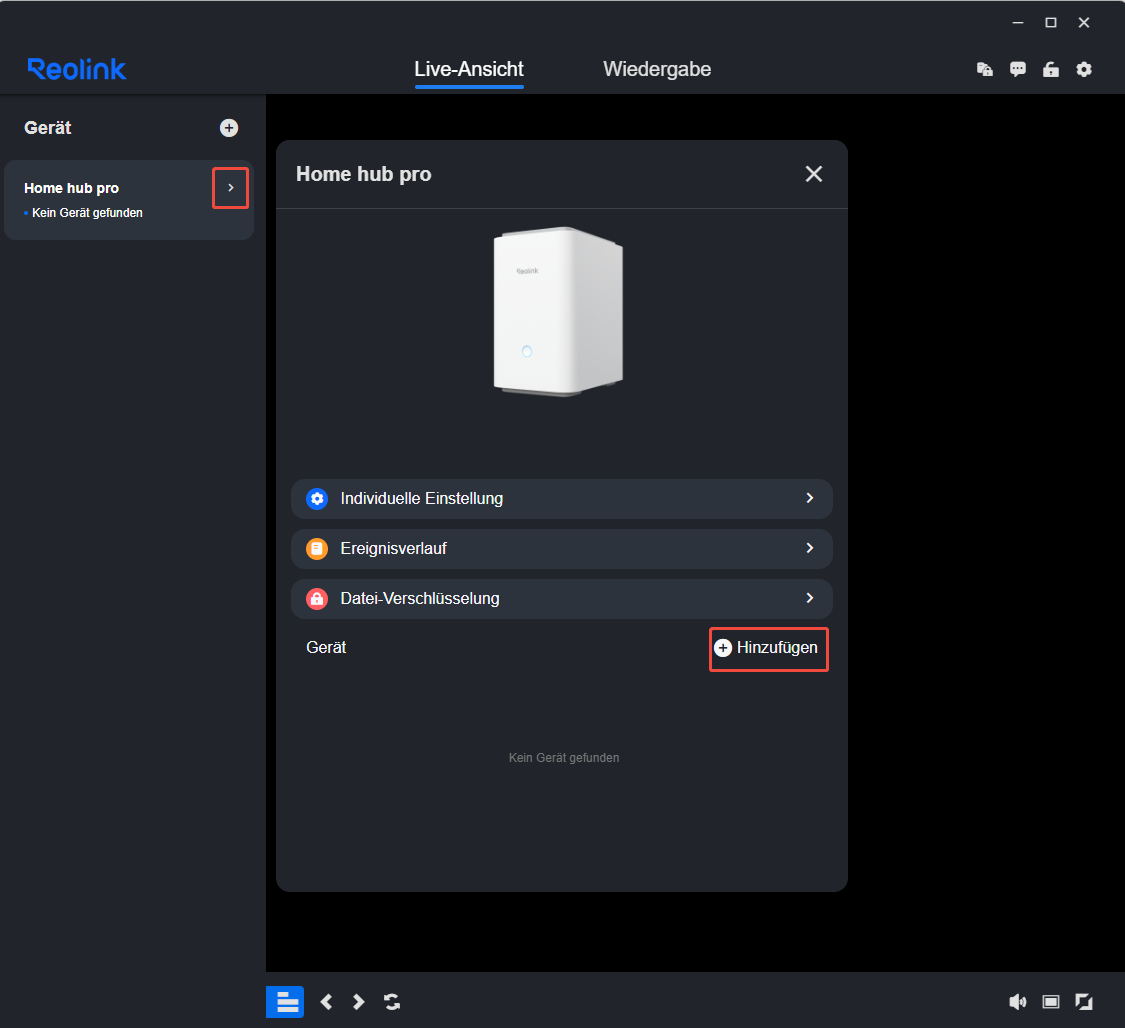Mute audio with the speaker icon
Viewport: 1125px width, 1028px height.
tap(1017, 1001)
